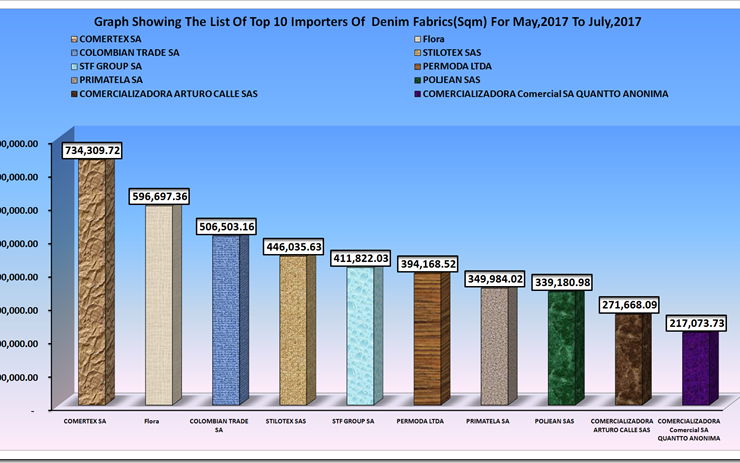Click the brown marble ARTURO CALLE bar
The width and height of the screenshot is (740, 463).
[x=633, y=359]
